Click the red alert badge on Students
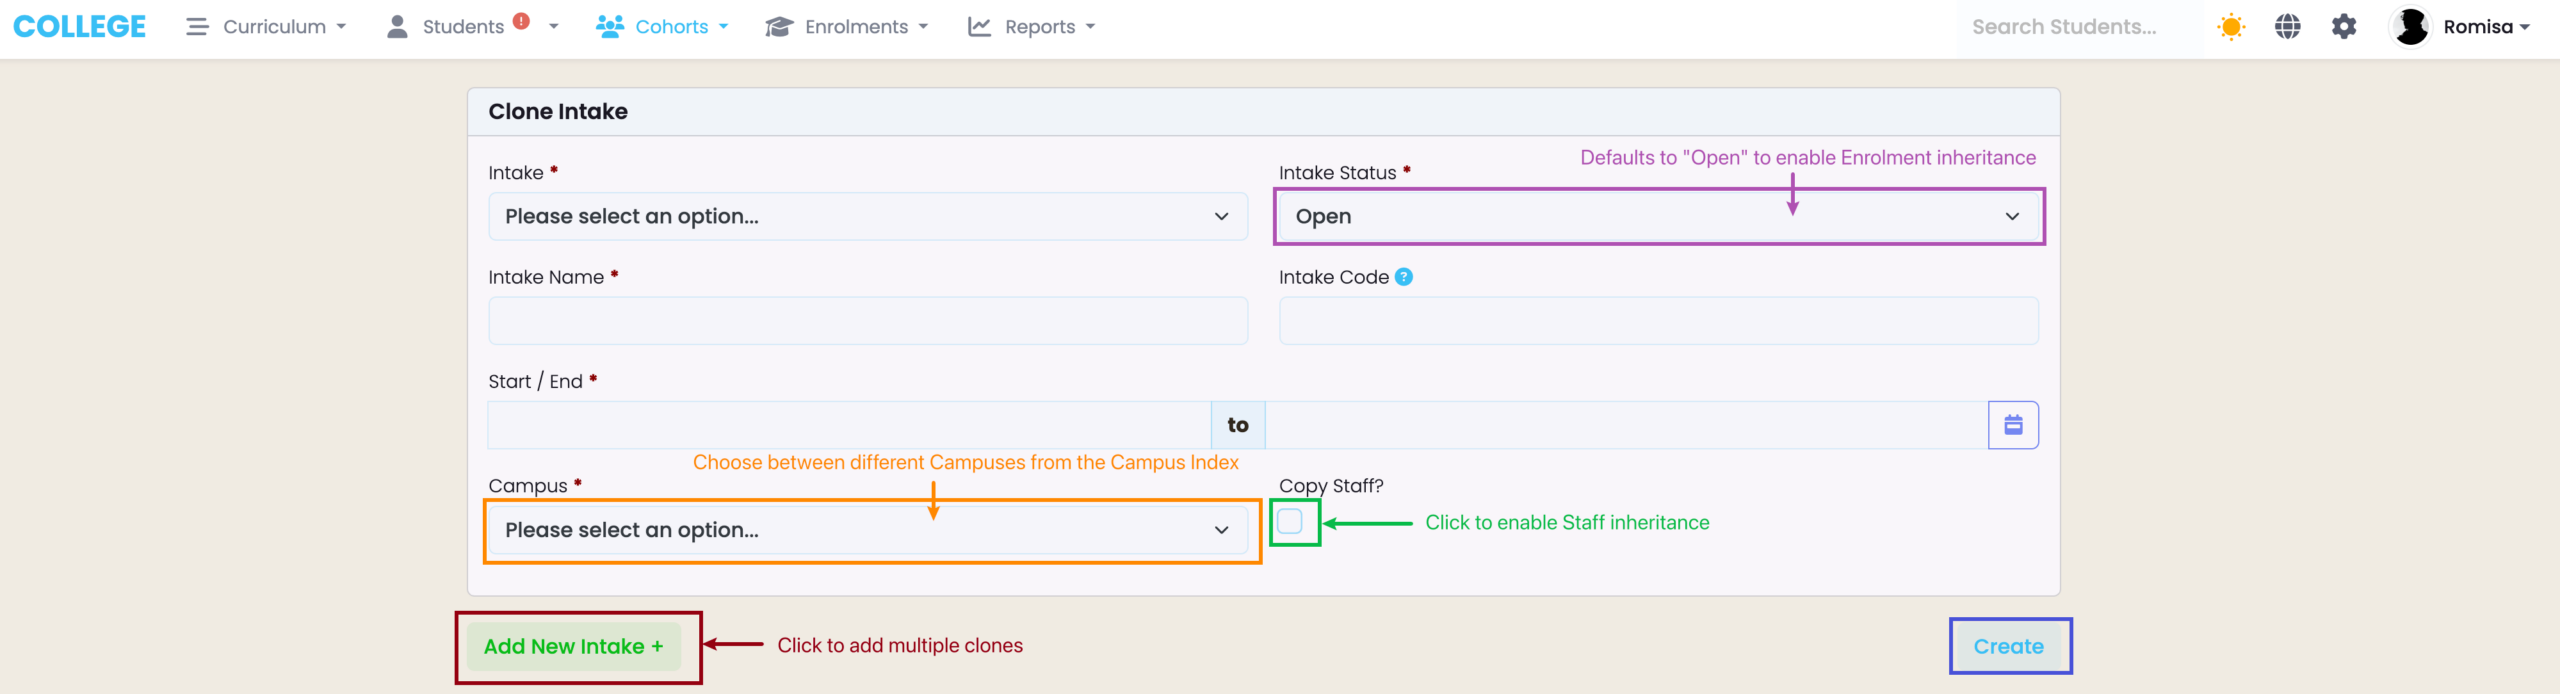 (521, 21)
